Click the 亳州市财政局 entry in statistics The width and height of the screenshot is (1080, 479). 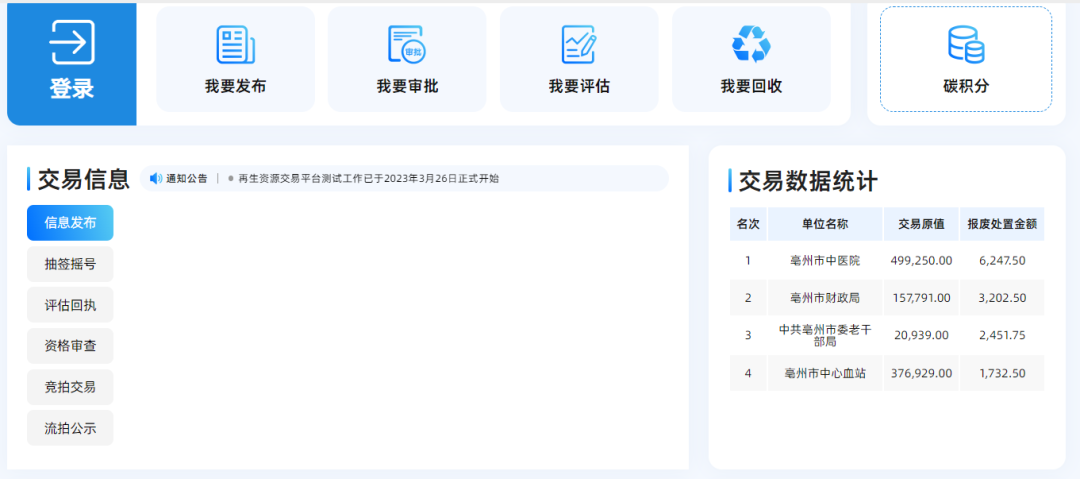[824, 298]
